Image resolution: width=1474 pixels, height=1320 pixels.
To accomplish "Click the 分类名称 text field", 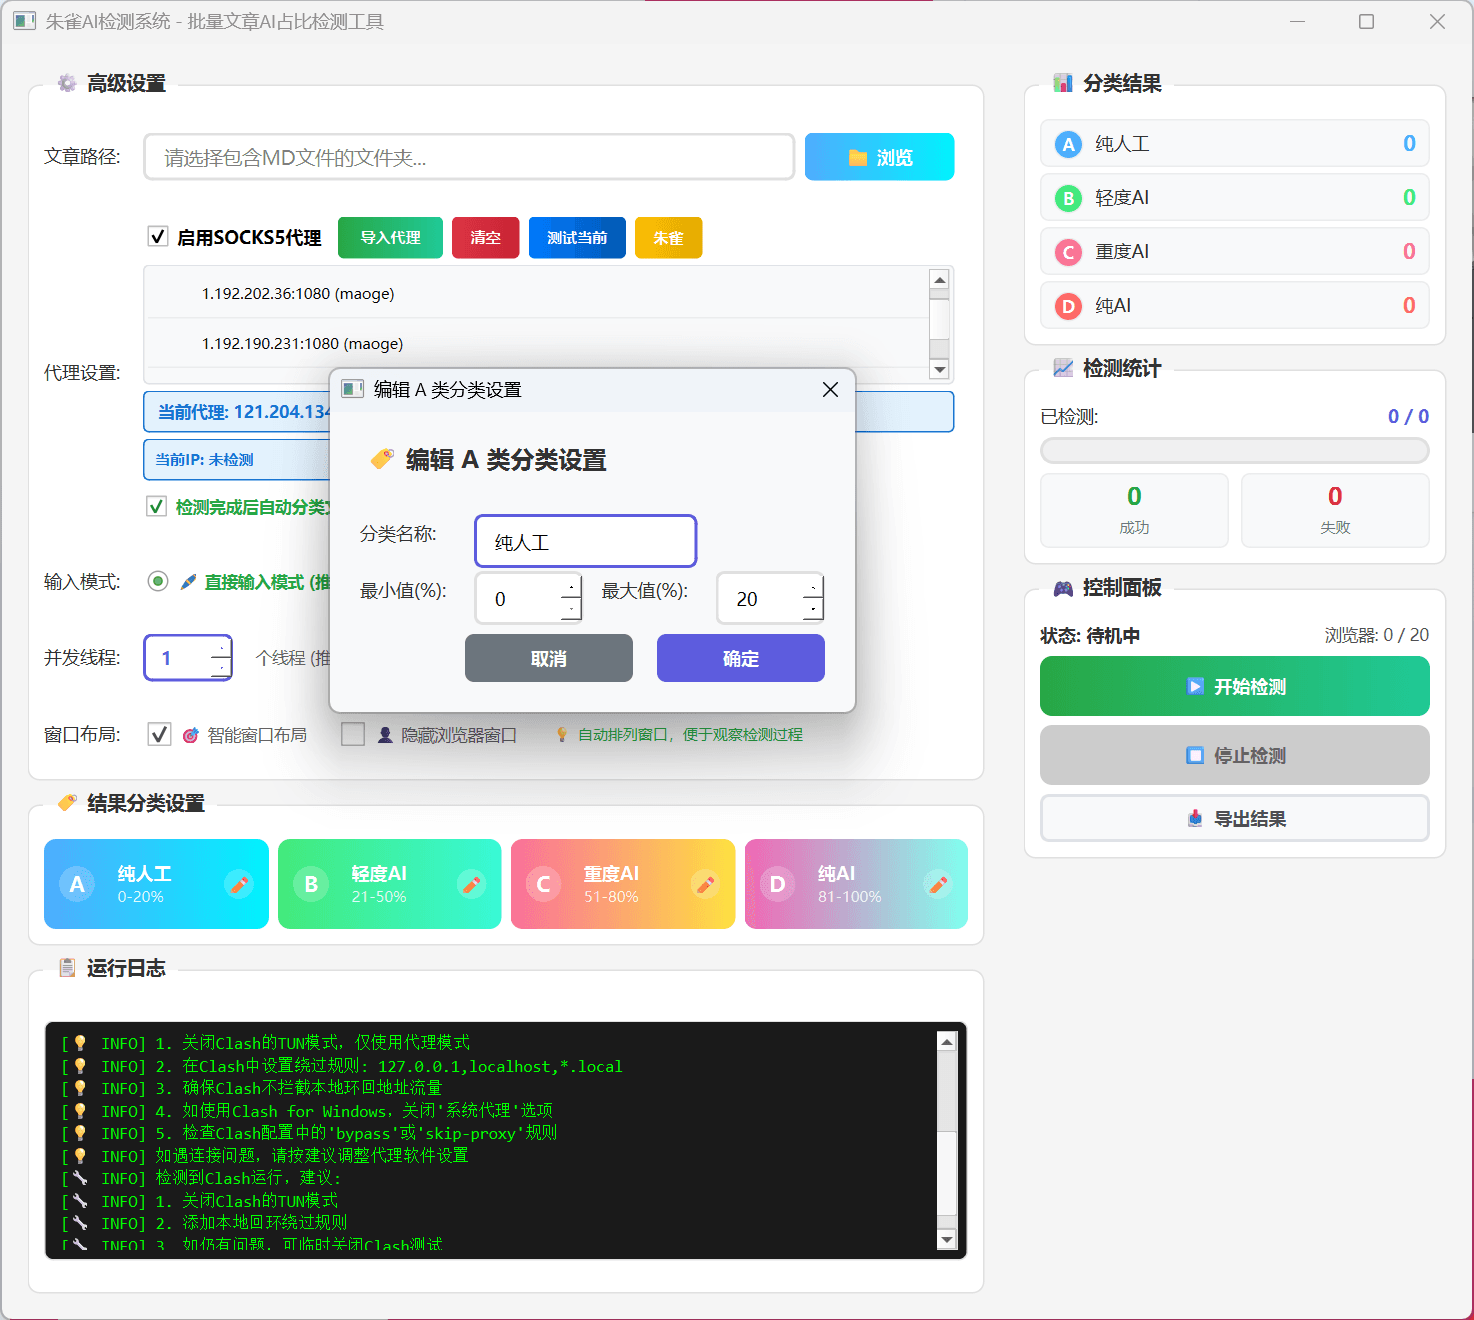I will coord(585,542).
